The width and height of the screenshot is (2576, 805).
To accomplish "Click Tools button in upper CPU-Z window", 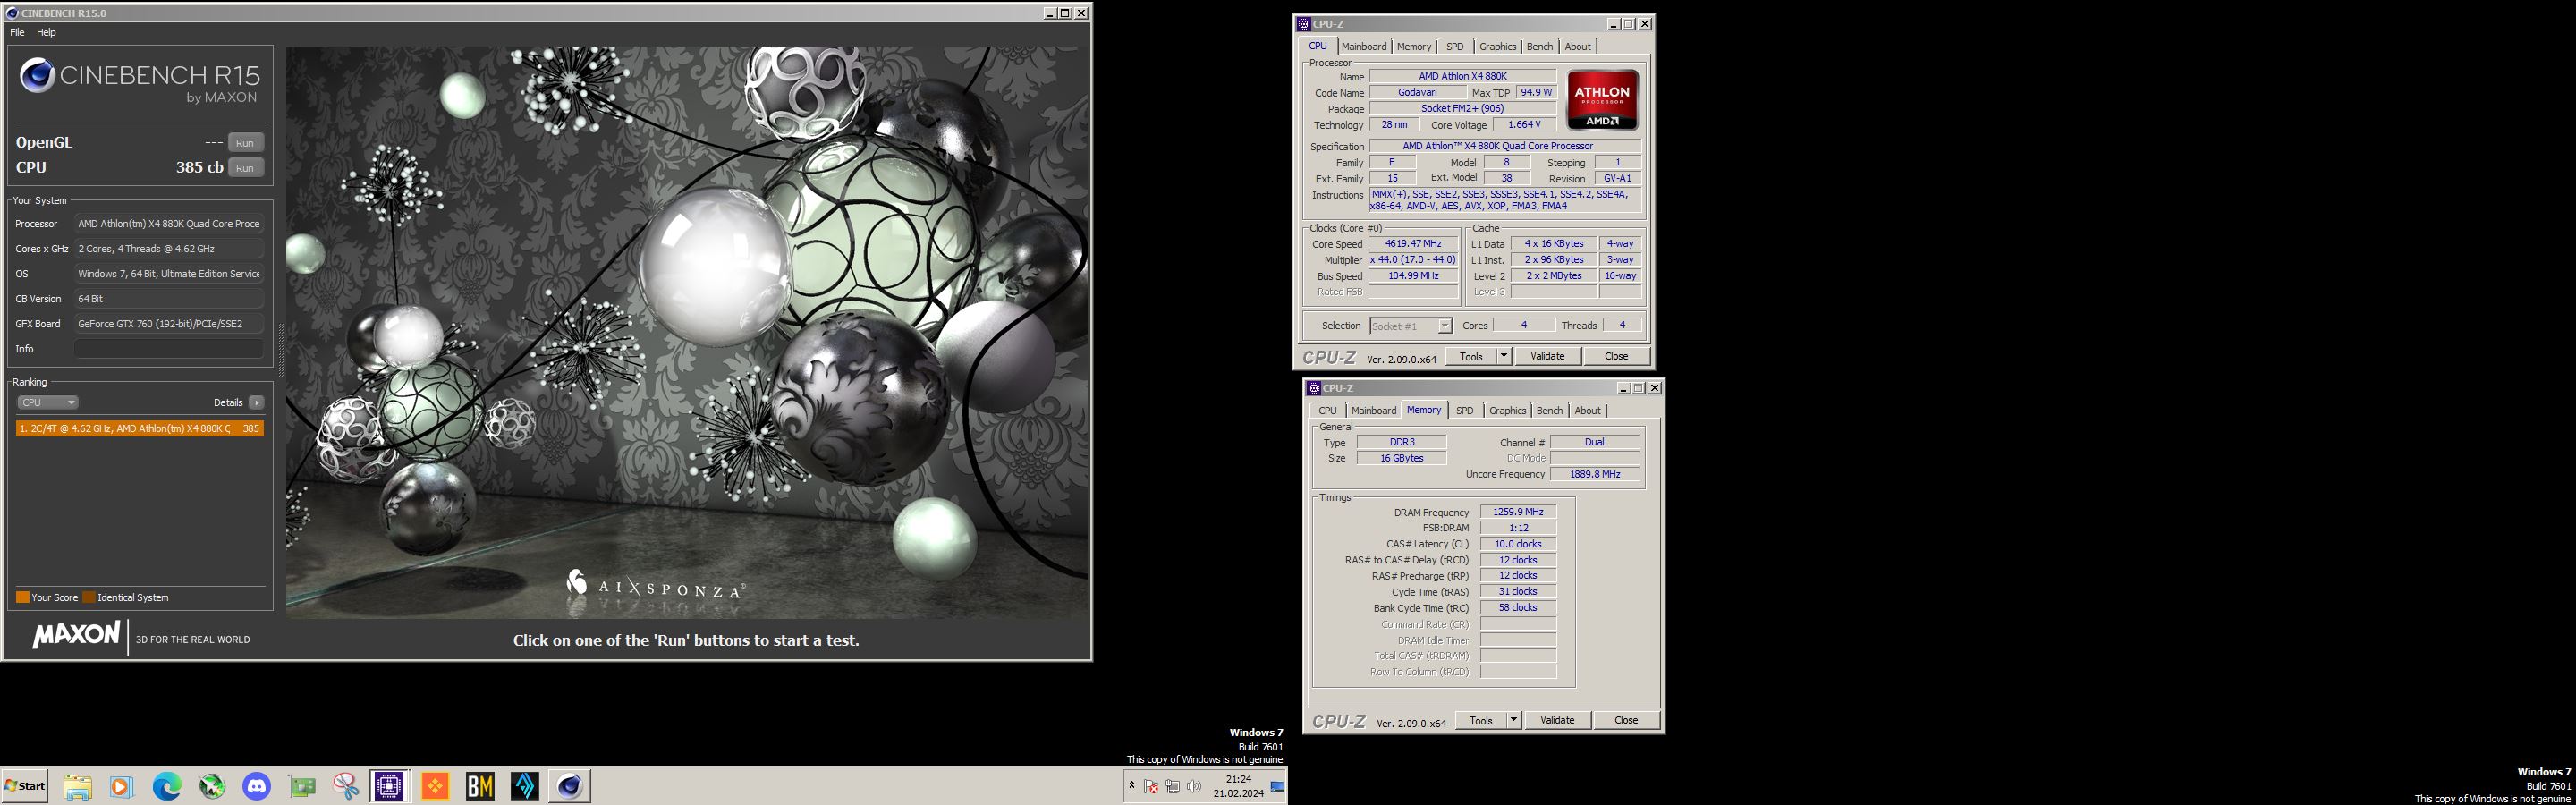I will click(x=1471, y=357).
